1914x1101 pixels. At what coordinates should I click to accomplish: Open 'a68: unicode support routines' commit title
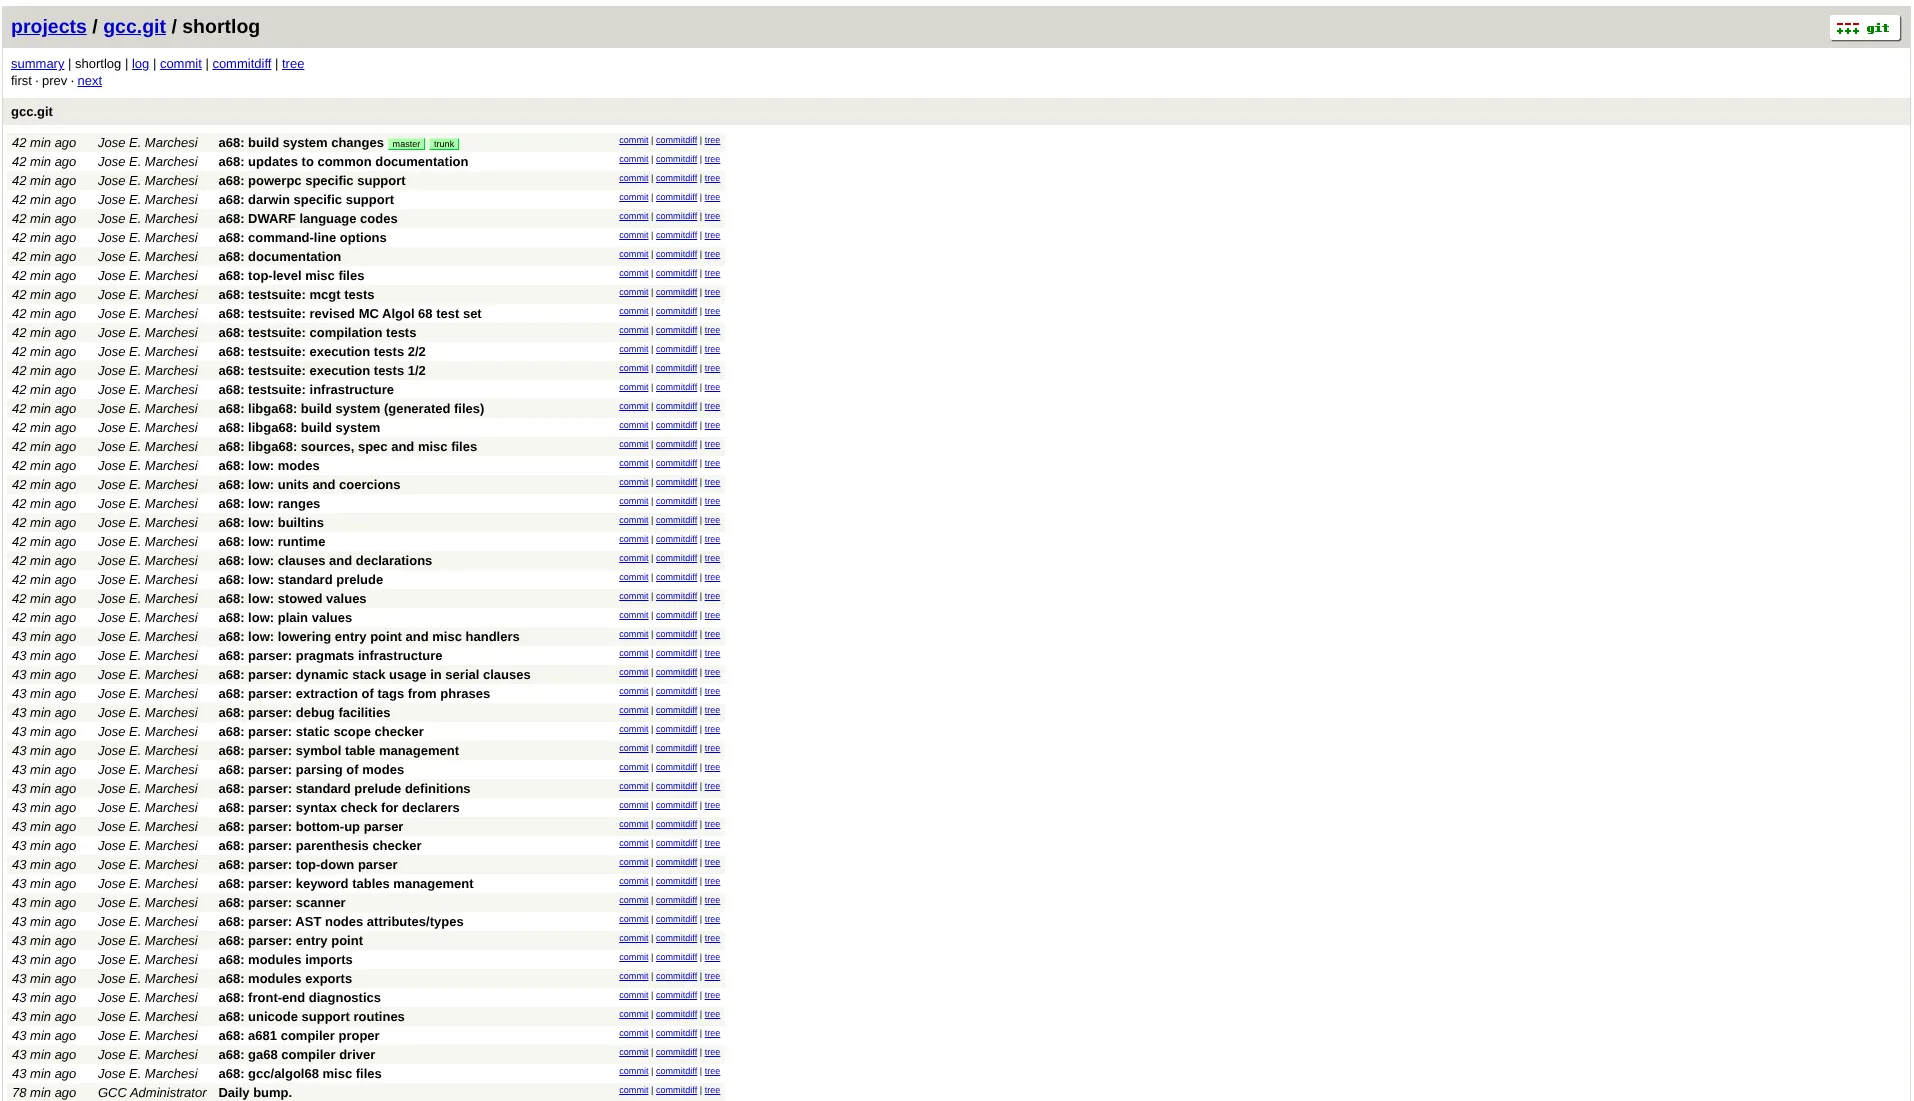point(311,1017)
